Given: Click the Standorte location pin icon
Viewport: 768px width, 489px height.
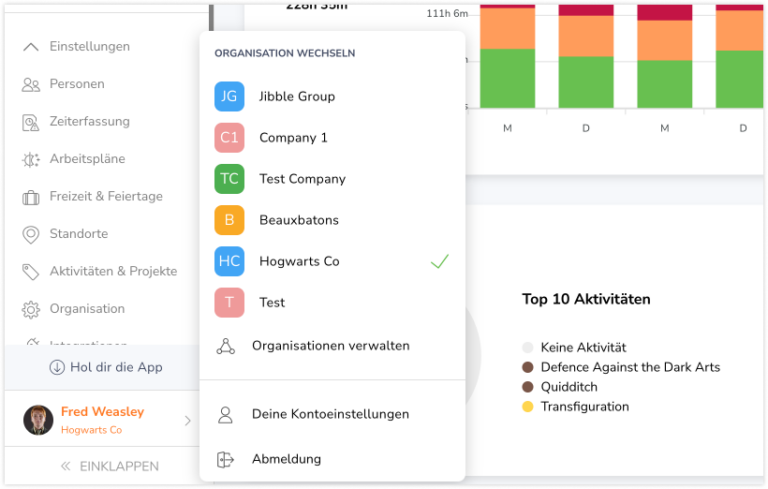Looking at the screenshot, I should (x=31, y=234).
